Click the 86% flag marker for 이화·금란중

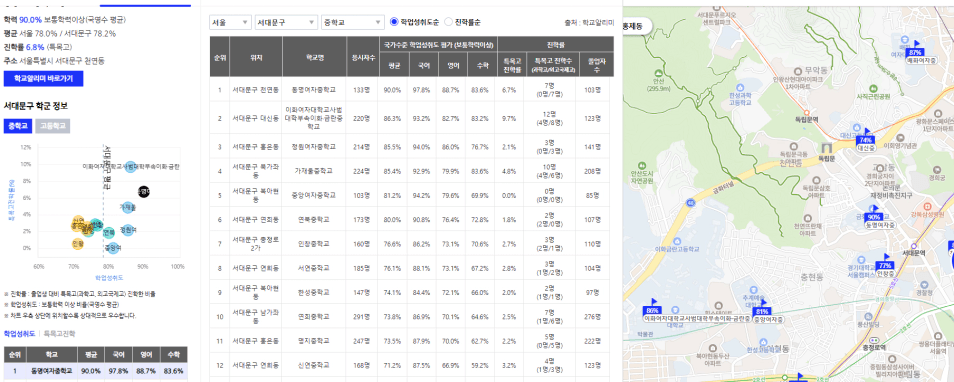pyautogui.click(x=653, y=310)
